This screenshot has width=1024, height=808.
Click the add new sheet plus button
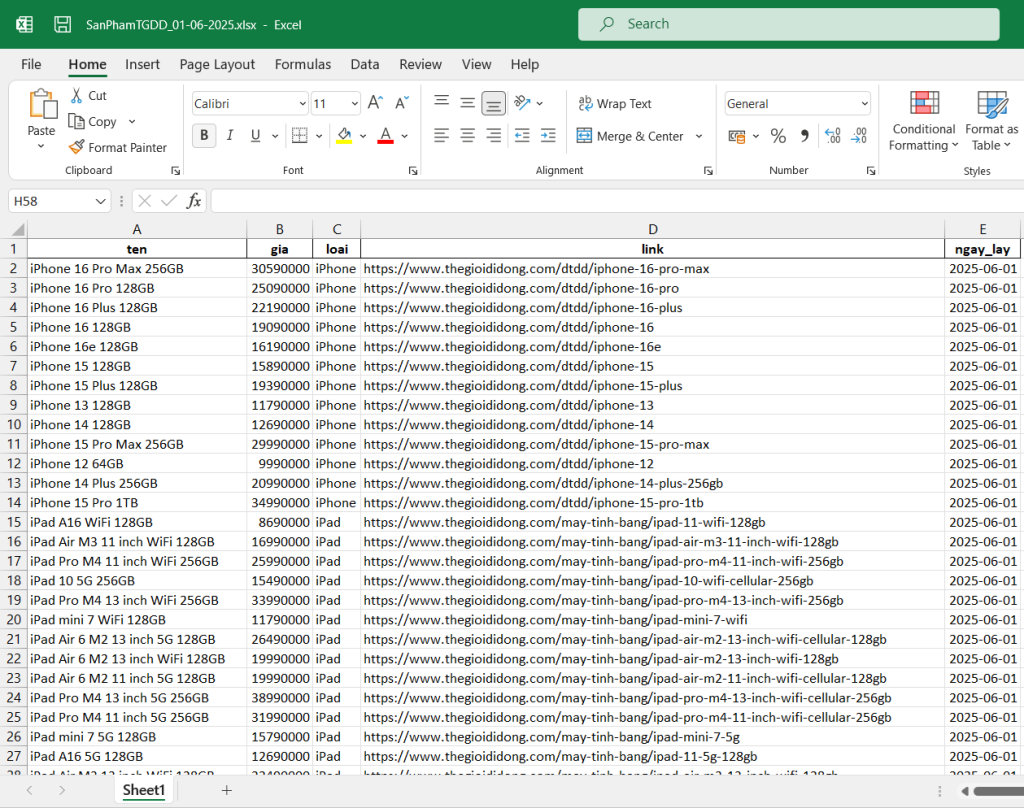227,790
